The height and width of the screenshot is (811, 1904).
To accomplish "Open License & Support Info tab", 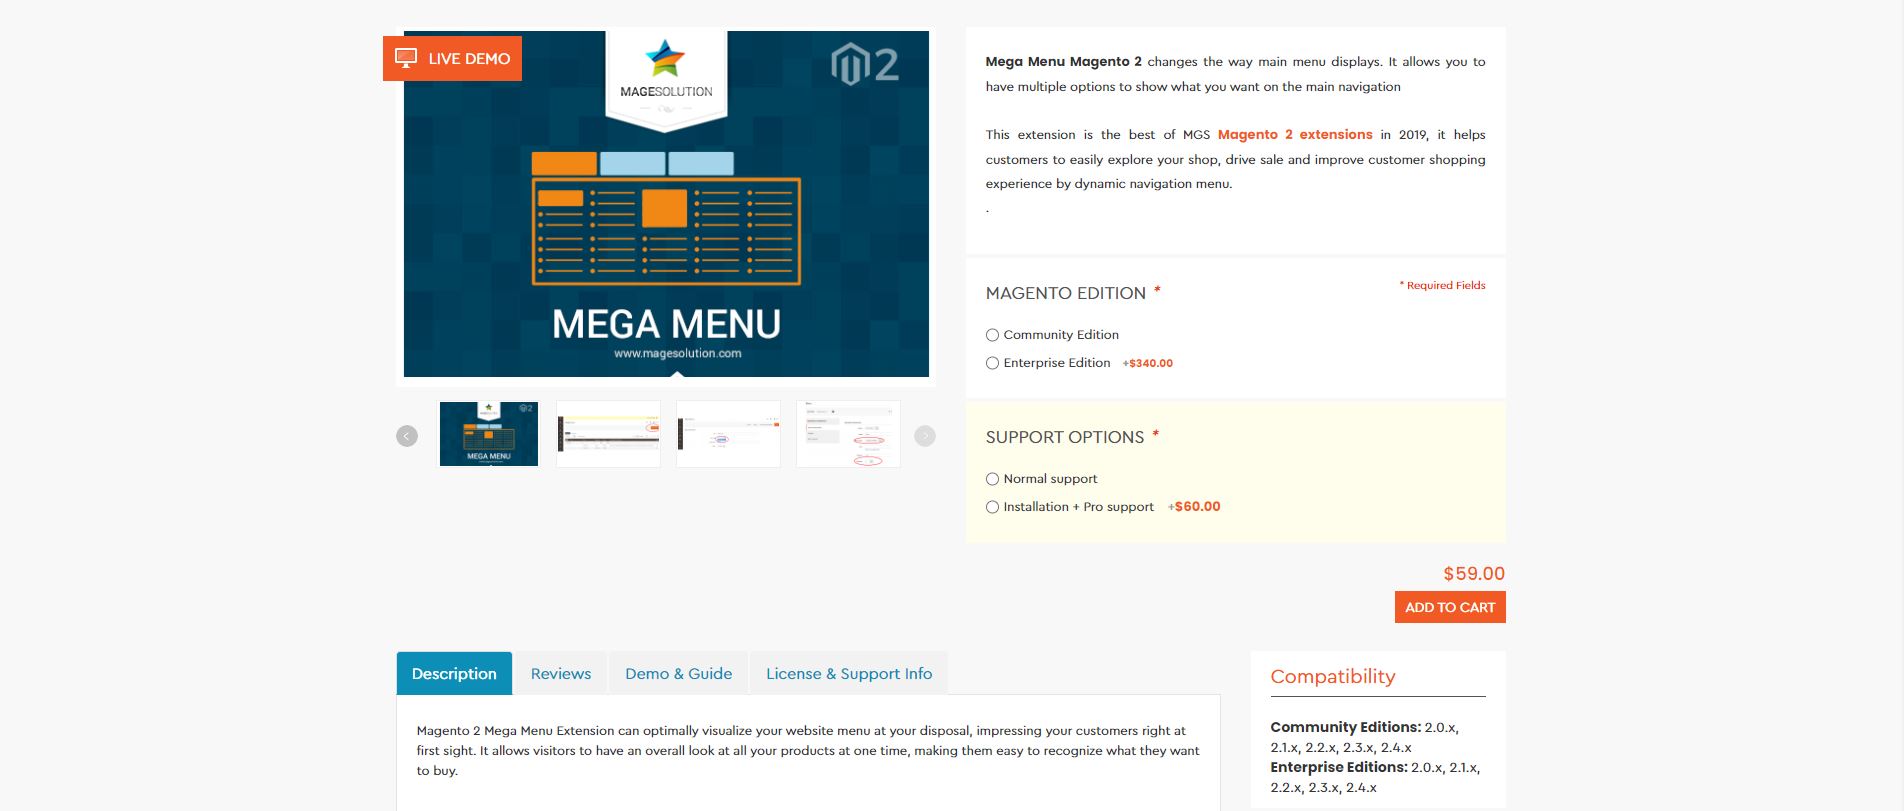I will [x=849, y=673].
